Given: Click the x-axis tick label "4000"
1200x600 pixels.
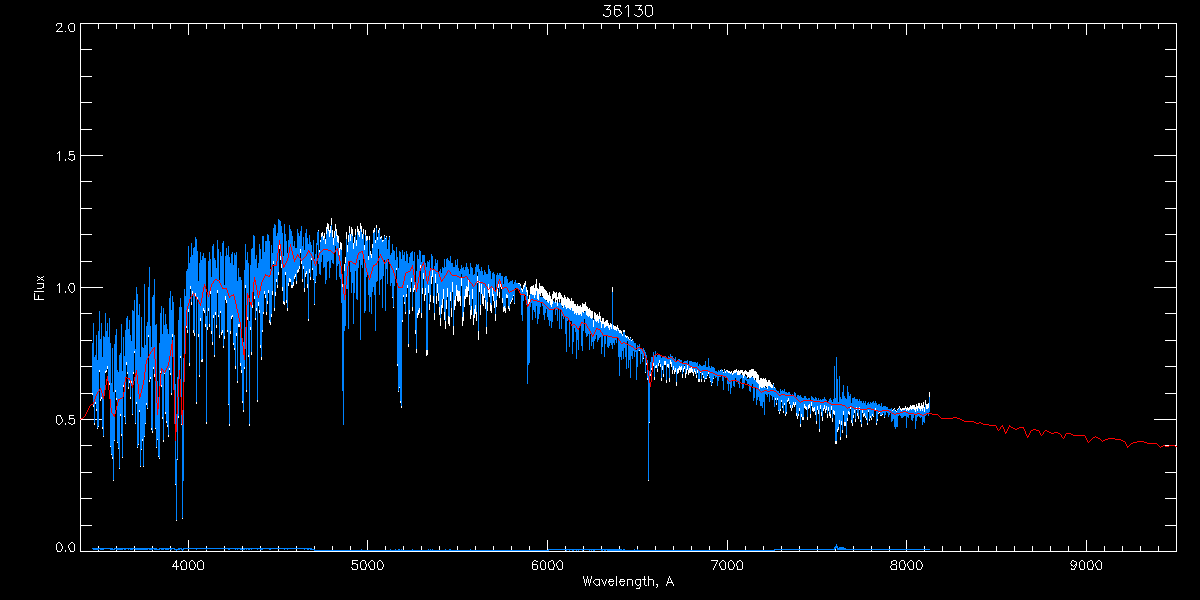Looking at the screenshot, I should point(188,565).
